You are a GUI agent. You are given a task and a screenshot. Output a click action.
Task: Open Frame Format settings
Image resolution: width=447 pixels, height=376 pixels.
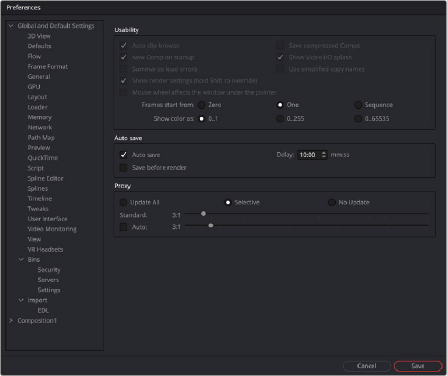(x=48, y=66)
